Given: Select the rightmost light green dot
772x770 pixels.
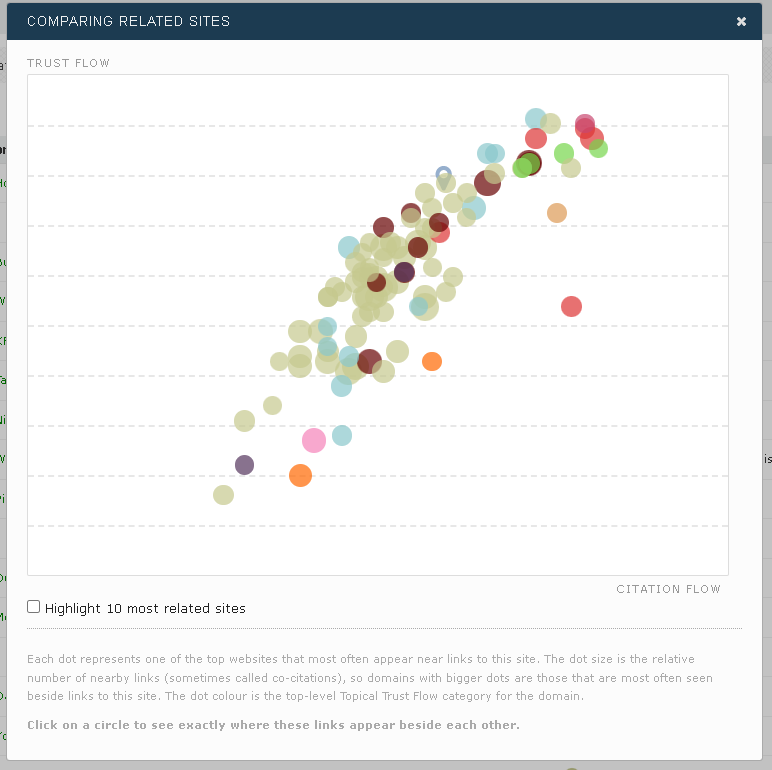Looking at the screenshot, I should coord(598,148).
